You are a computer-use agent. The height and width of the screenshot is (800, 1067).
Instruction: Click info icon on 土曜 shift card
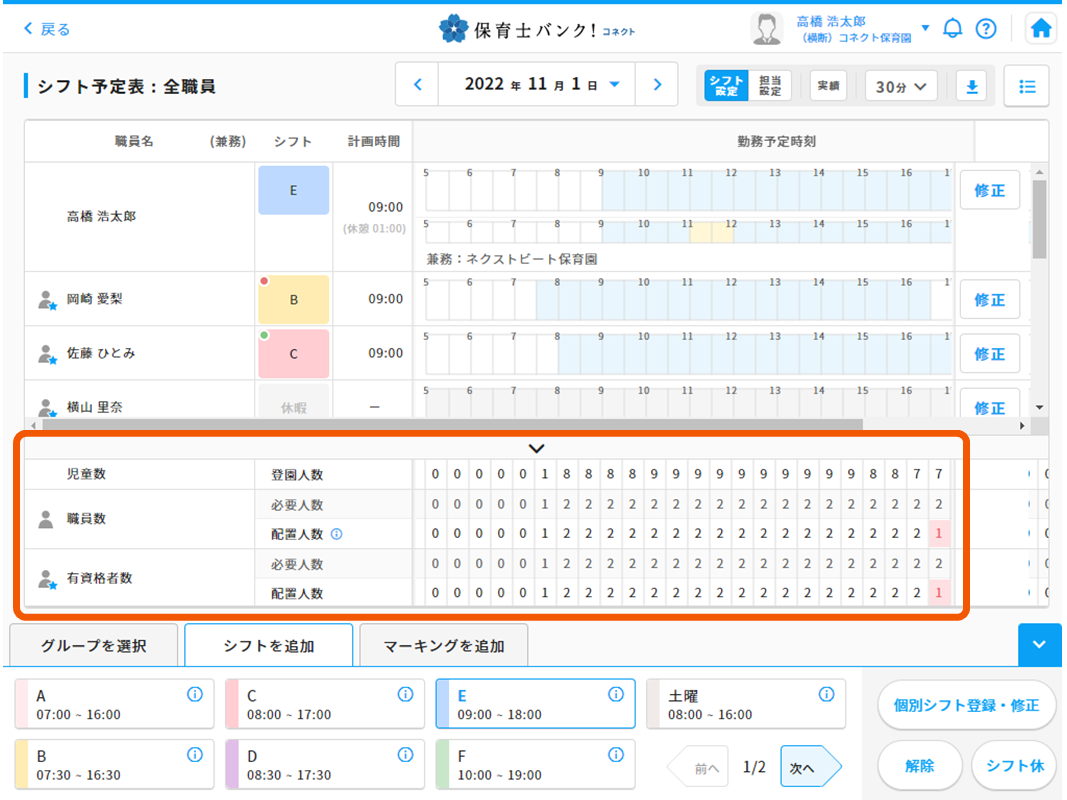pos(826,695)
